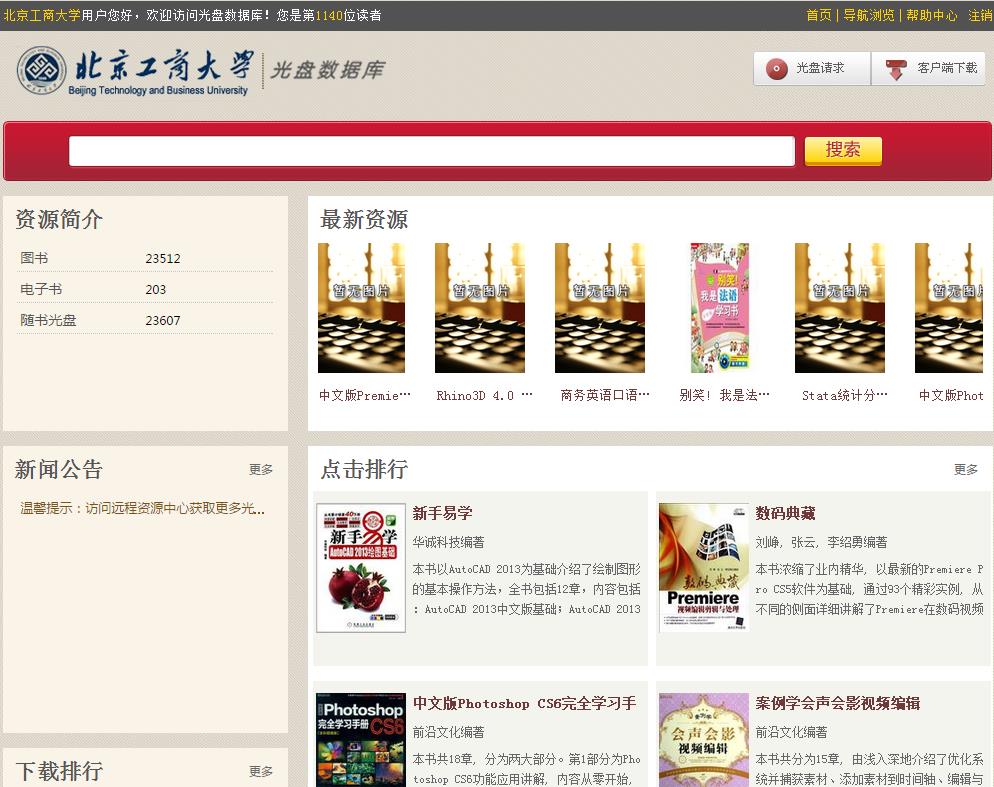Open the Stata统计分 placeholder thumbnail
The width and height of the screenshot is (994, 787).
(x=840, y=308)
